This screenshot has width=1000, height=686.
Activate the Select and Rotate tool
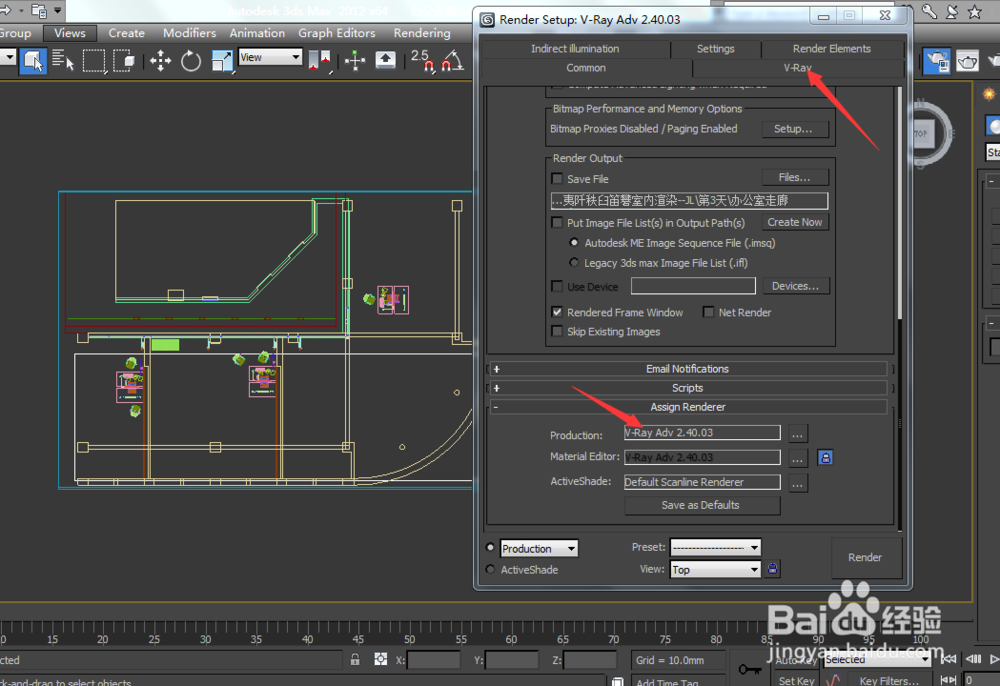coord(191,61)
